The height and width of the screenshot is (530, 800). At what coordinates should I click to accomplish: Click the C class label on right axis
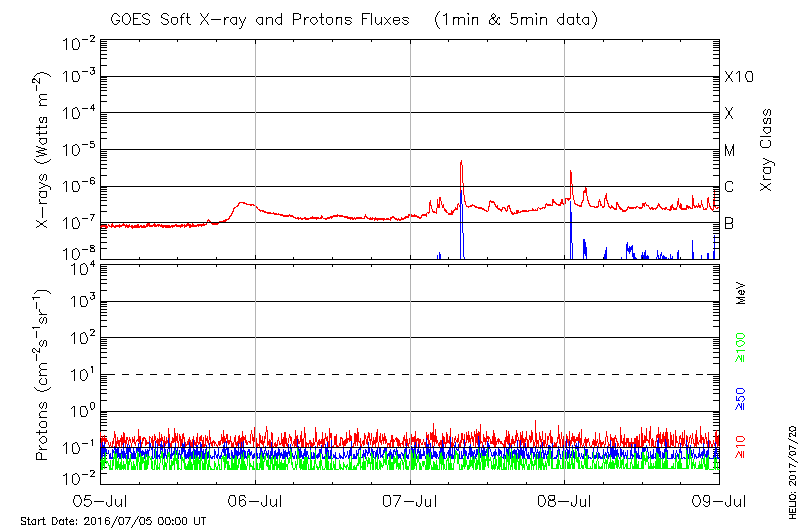point(729,187)
